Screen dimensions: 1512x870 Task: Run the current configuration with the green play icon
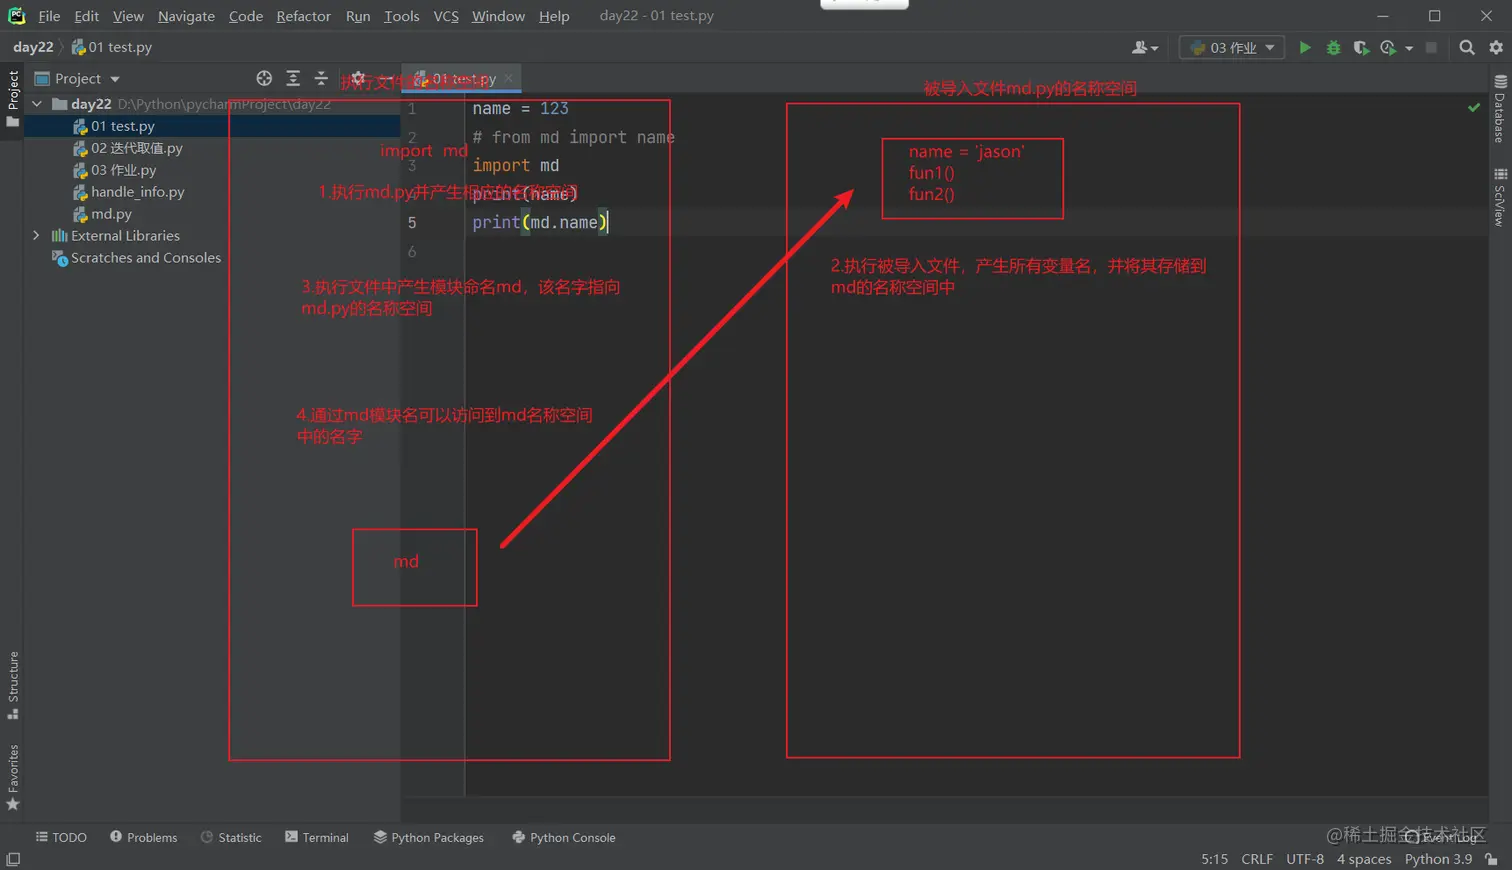coord(1305,47)
